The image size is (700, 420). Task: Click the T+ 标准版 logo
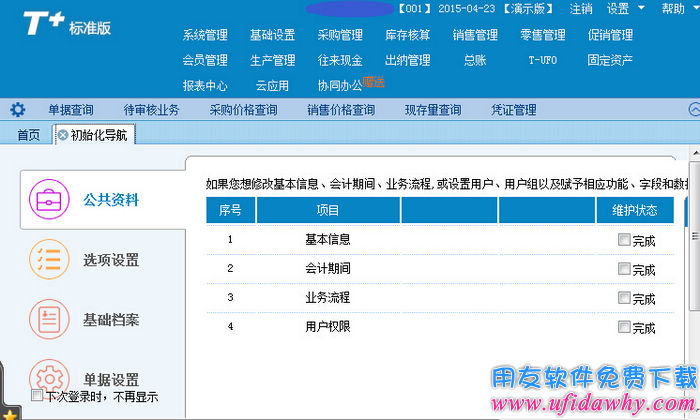[x=67, y=24]
